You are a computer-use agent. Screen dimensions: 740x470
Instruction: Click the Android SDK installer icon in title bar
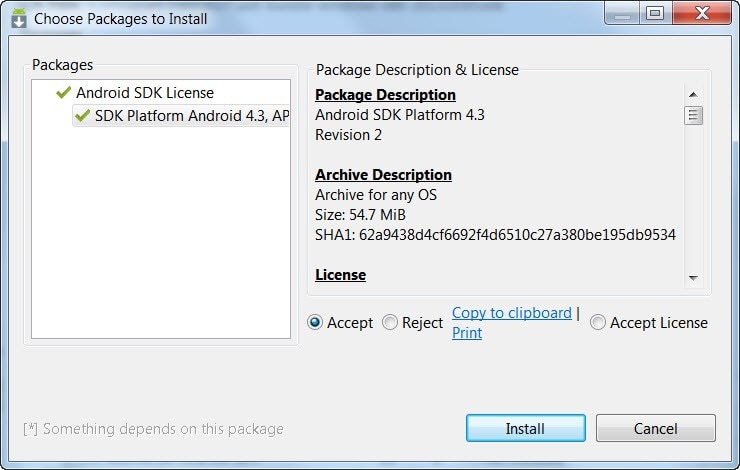[x=18, y=19]
